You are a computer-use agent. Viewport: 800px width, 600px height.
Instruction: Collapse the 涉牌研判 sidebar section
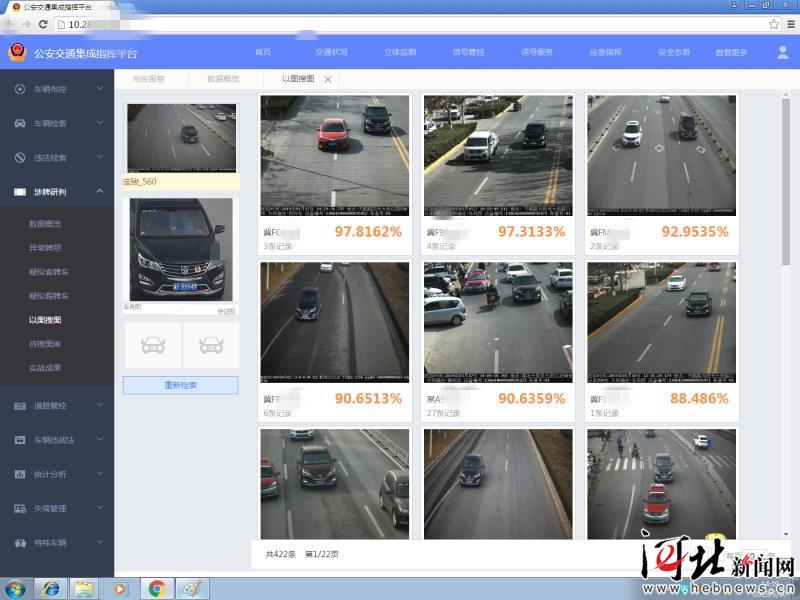100,191
